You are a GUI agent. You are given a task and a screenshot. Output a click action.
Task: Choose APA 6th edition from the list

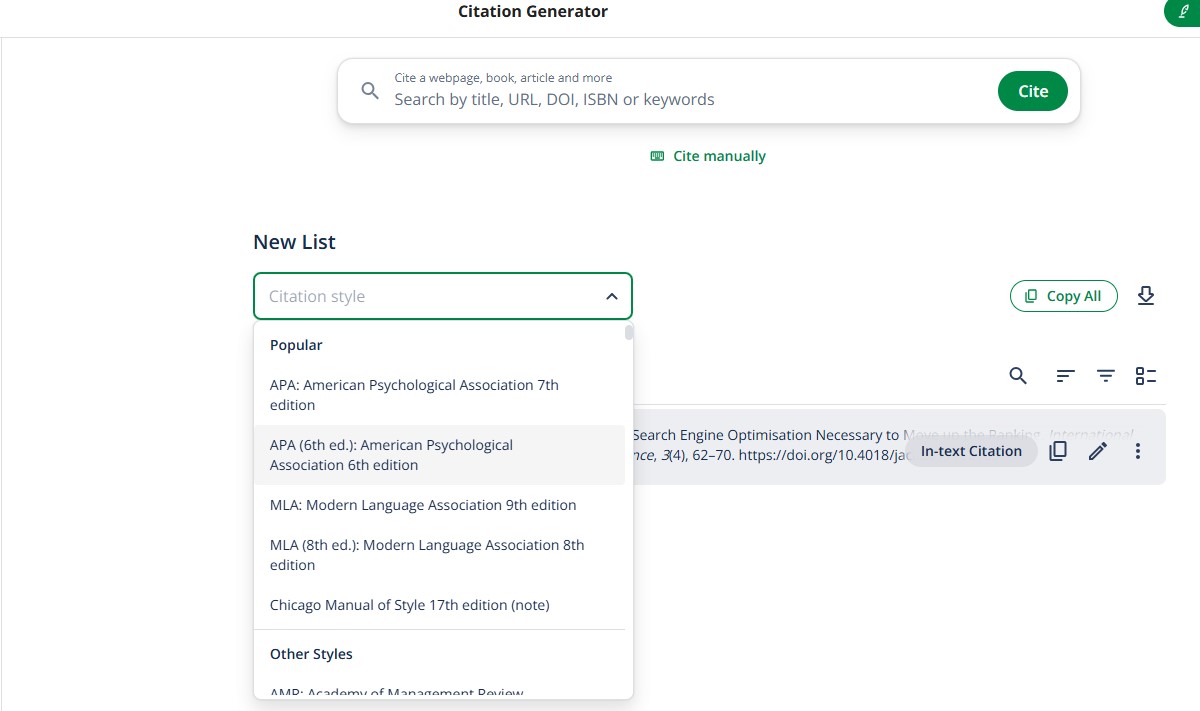391,455
